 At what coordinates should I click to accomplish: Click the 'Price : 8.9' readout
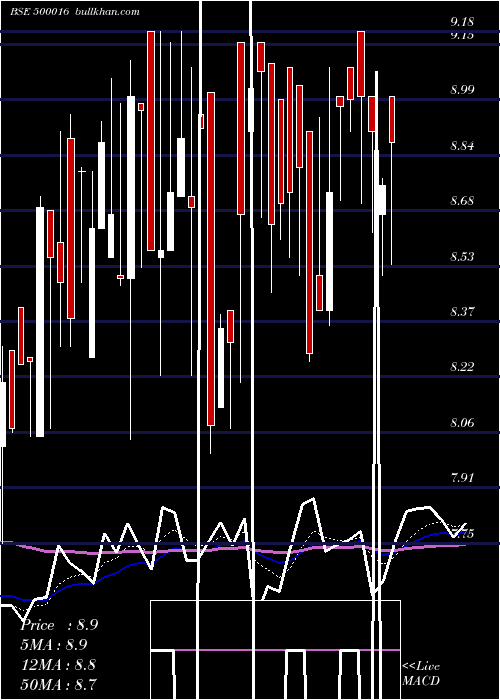point(59,625)
